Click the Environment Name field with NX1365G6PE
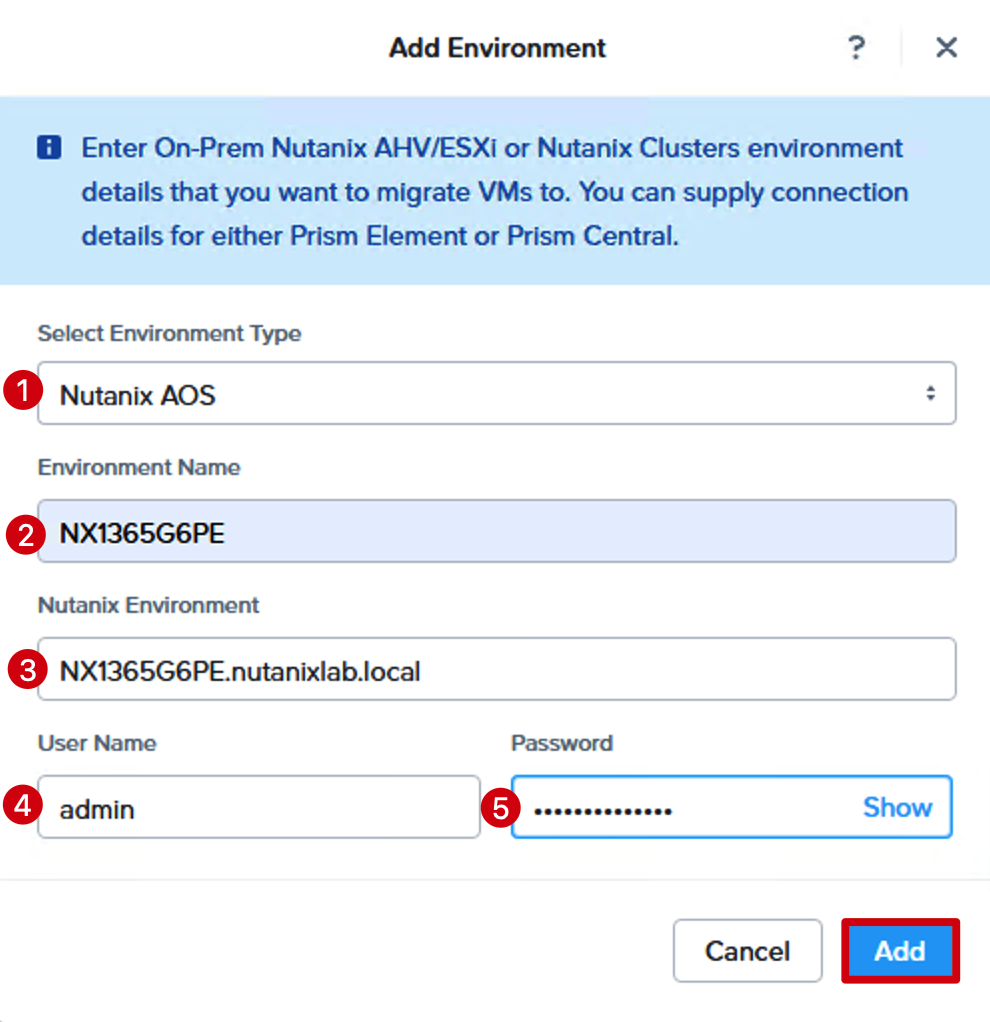990x1022 pixels. click(x=497, y=531)
